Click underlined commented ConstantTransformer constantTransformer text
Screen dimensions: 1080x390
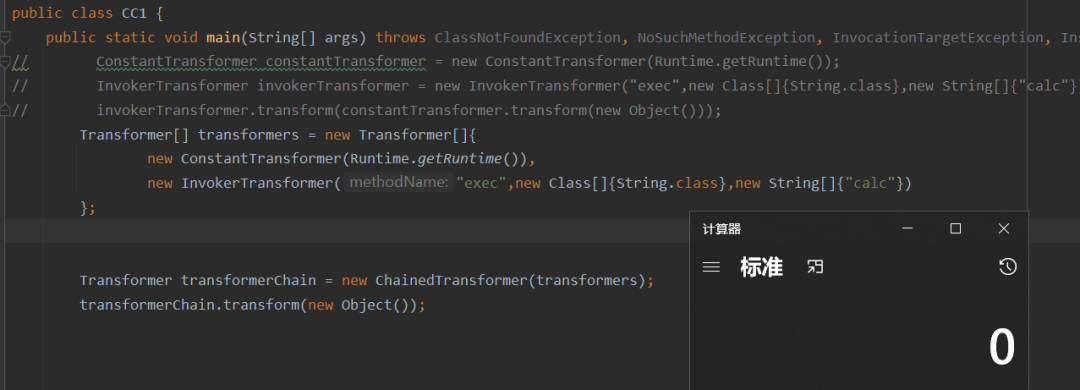pyautogui.click(x=261, y=62)
